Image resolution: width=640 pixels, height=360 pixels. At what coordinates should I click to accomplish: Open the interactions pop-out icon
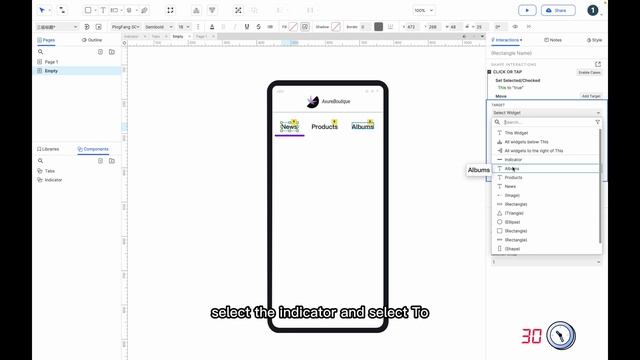click(x=598, y=64)
